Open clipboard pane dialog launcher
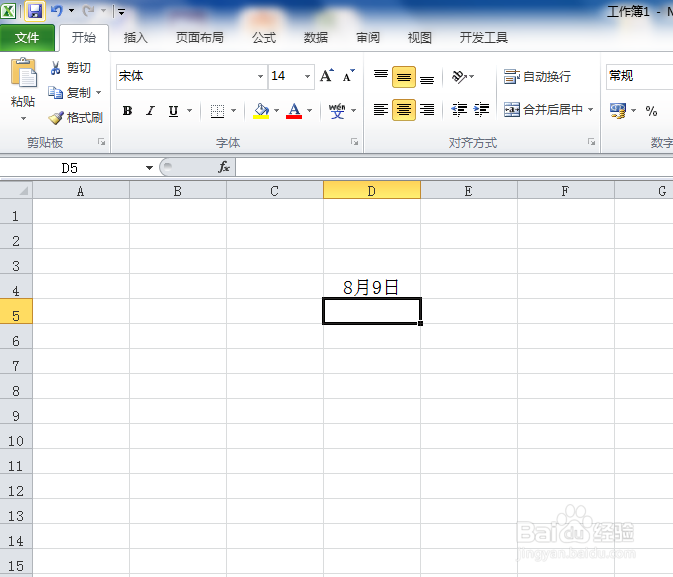673x577 pixels. (101, 142)
